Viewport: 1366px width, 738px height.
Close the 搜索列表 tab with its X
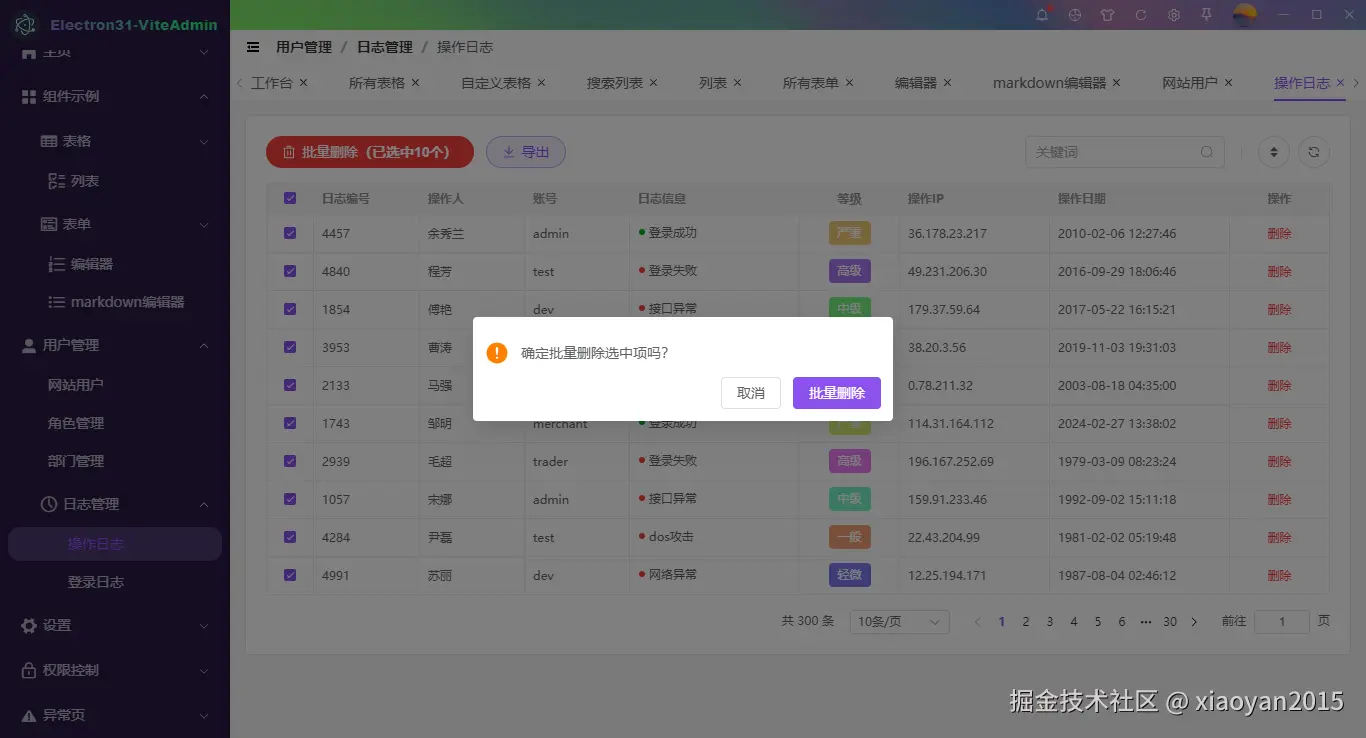(654, 82)
